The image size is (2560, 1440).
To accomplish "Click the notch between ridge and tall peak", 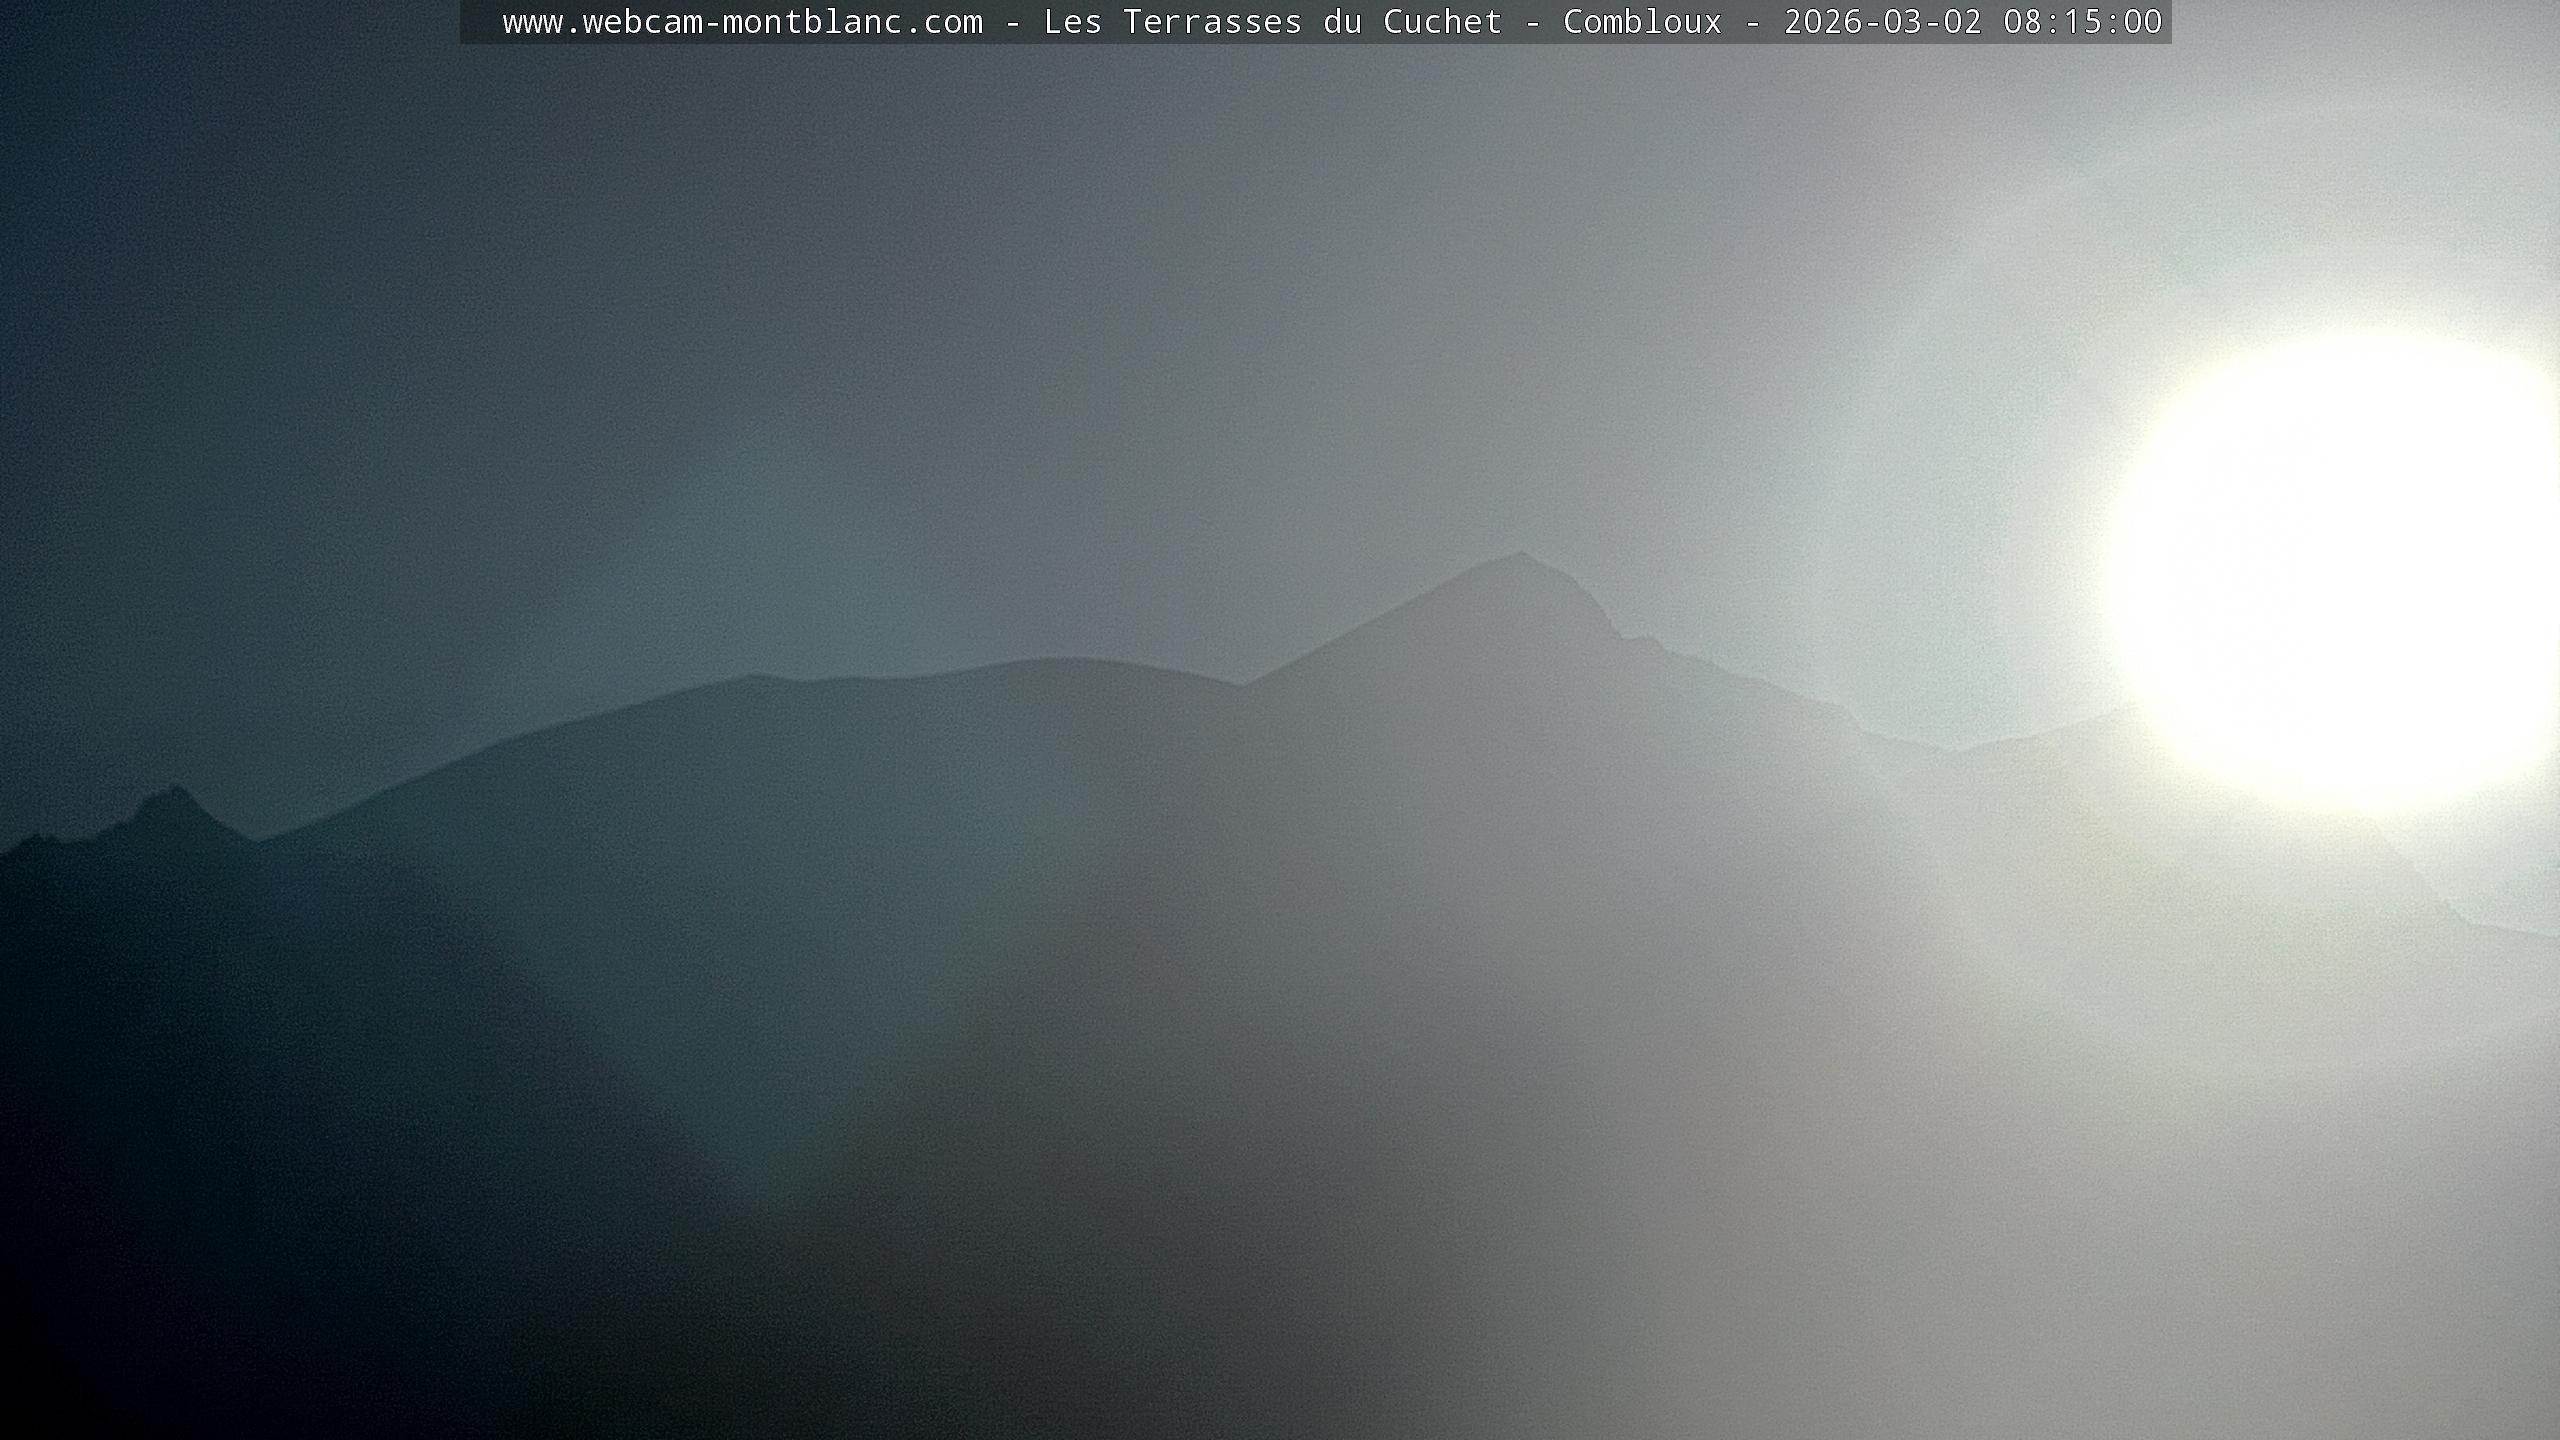I will 1243,685.
